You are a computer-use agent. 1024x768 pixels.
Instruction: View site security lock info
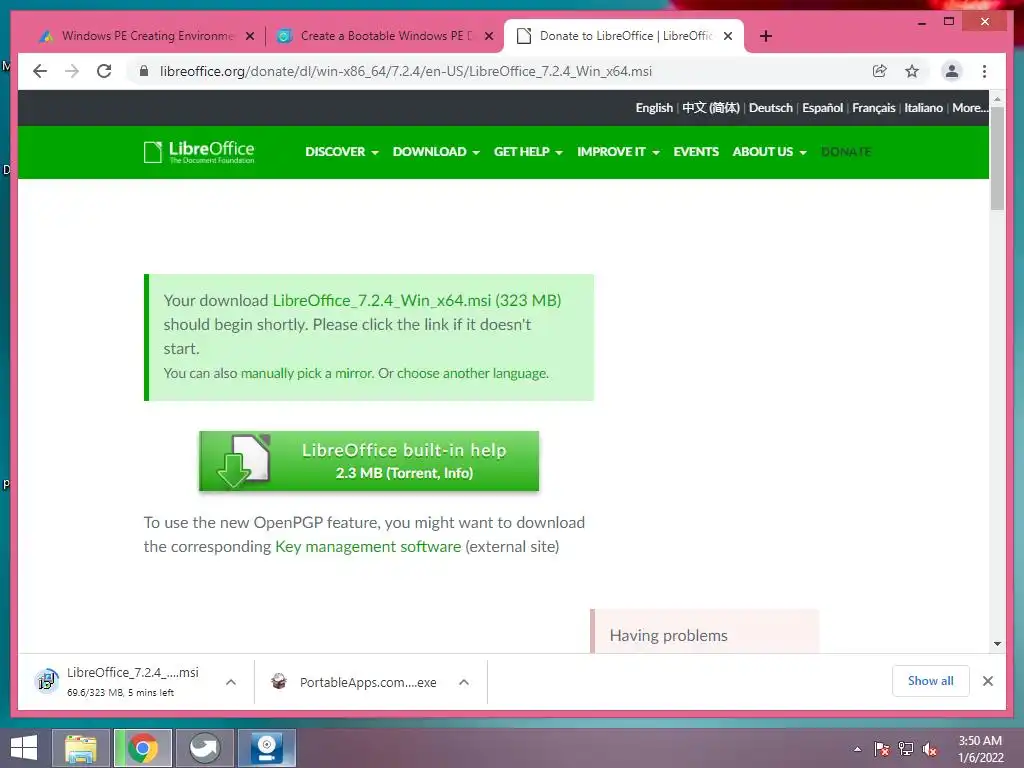(144, 71)
